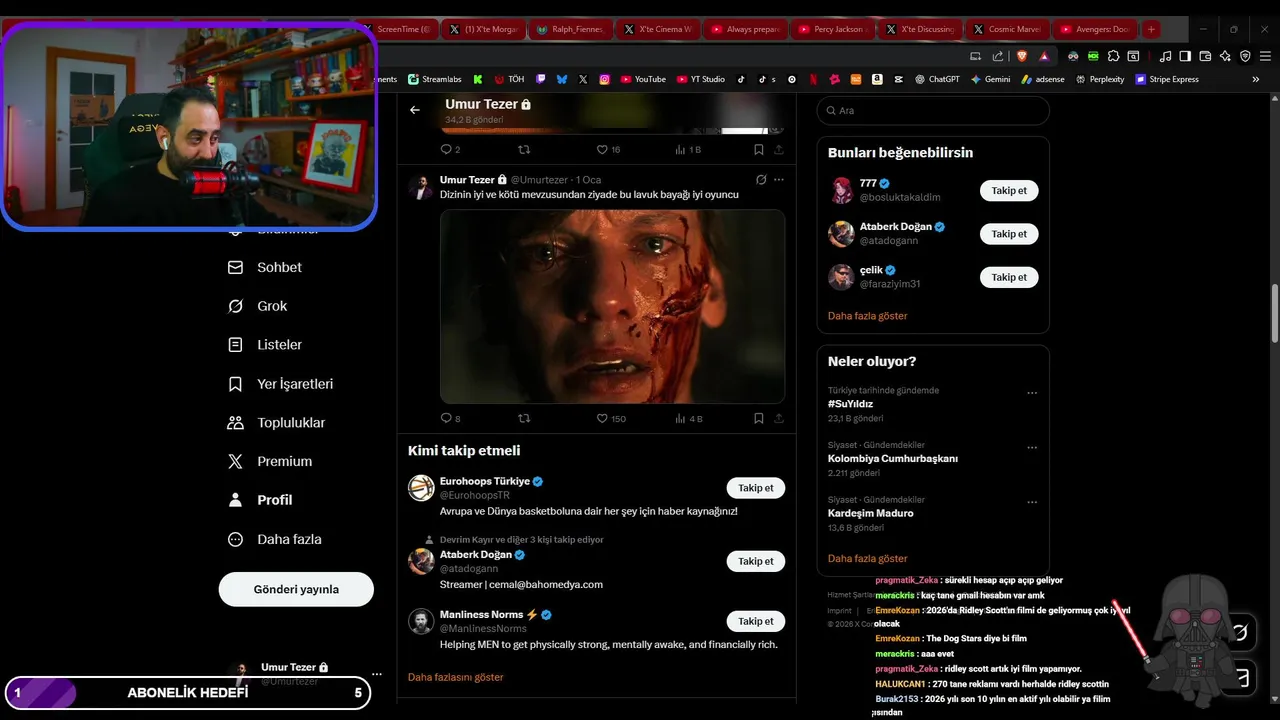Open Eurohoops Türkiye profile avatar
The width and height of the screenshot is (1280, 720).
coord(421,488)
